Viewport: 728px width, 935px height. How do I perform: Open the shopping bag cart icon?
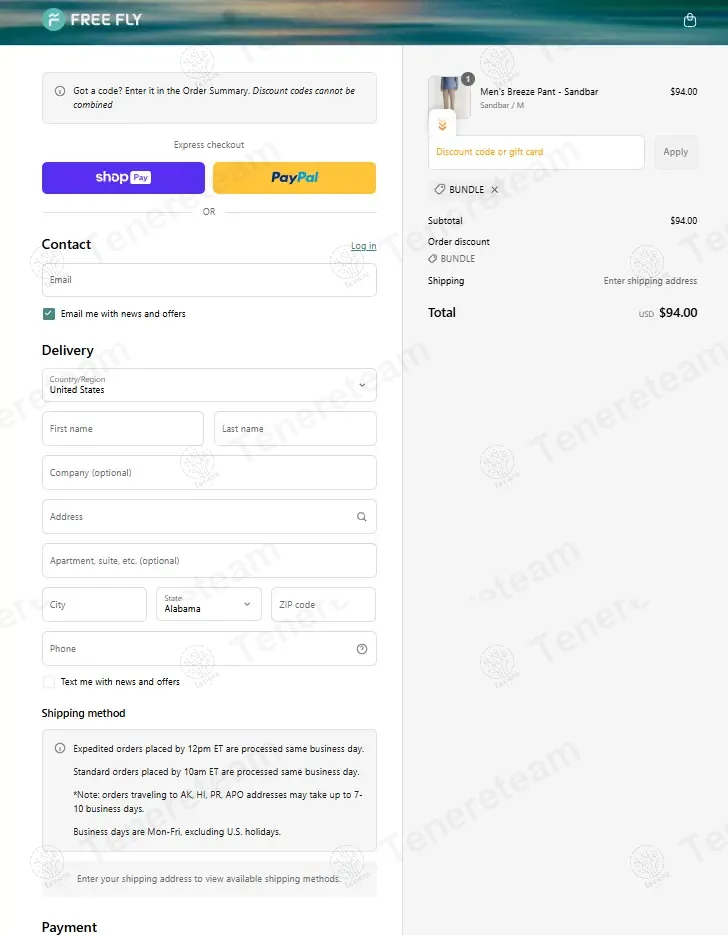tap(689, 20)
